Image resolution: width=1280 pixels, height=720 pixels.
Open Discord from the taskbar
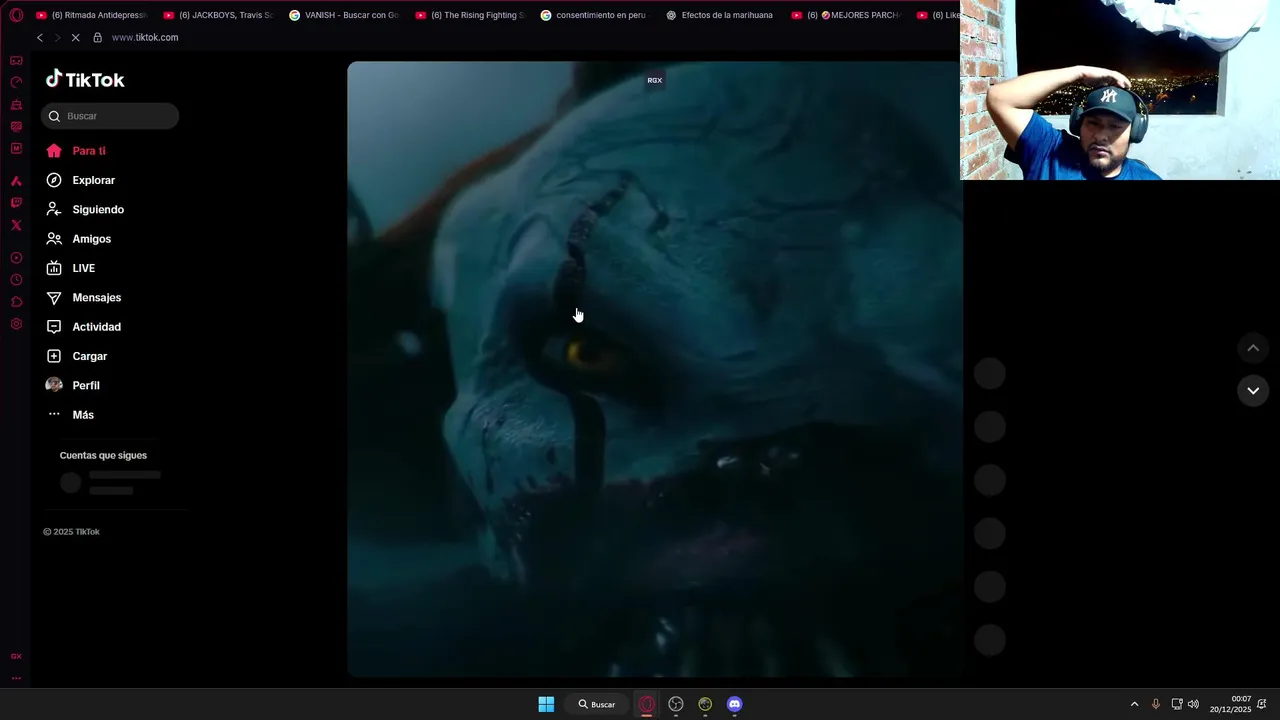pyautogui.click(x=735, y=704)
